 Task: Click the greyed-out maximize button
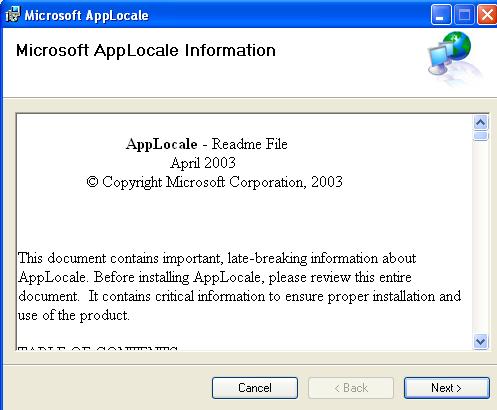pyautogui.click(x=464, y=15)
